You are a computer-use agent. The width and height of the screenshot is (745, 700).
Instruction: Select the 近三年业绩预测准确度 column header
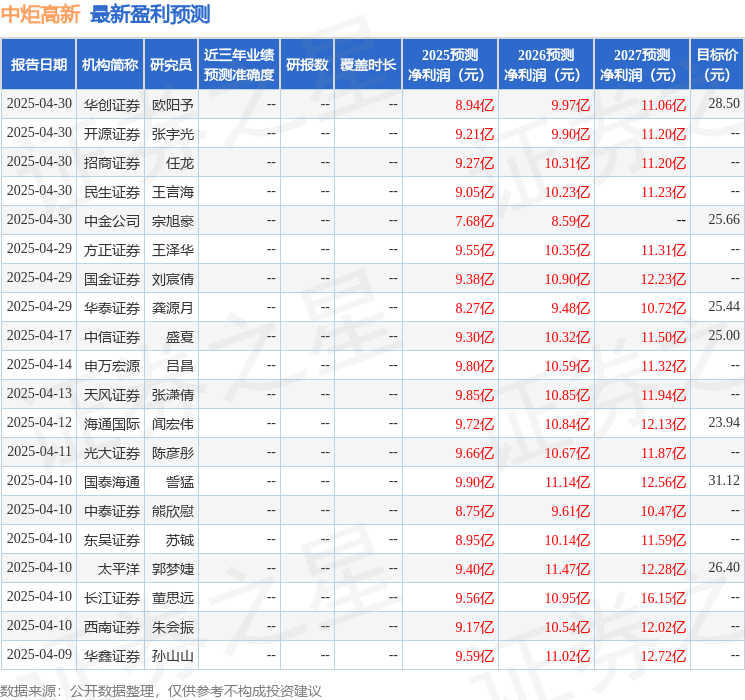click(x=239, y=65)
